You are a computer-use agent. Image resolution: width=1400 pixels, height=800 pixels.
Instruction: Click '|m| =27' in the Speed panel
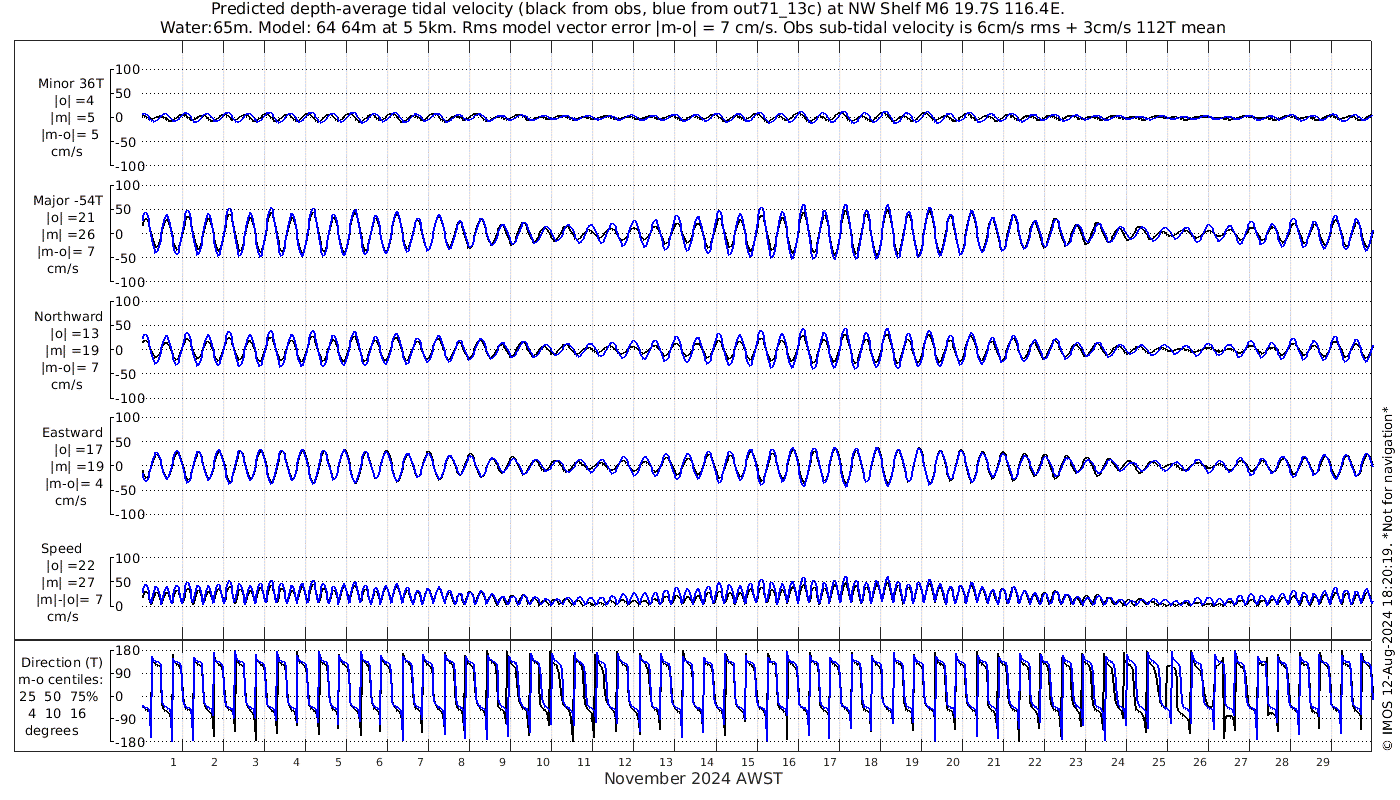point(70,582)
